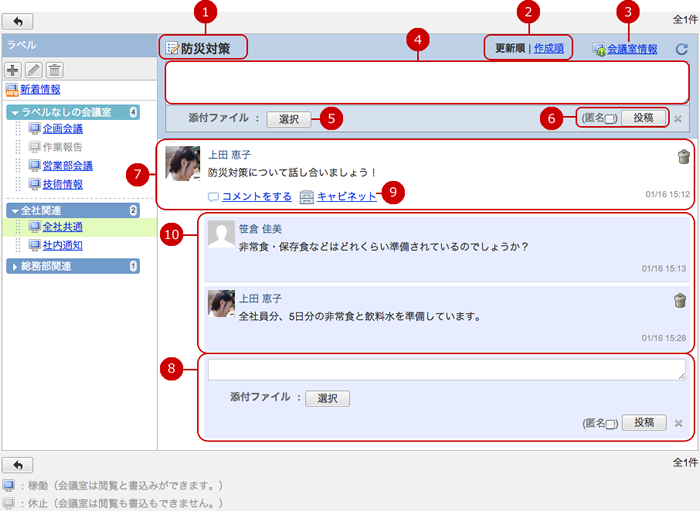
Task: Open the 社内通知 meeting room
Action: tap(62, 245)
